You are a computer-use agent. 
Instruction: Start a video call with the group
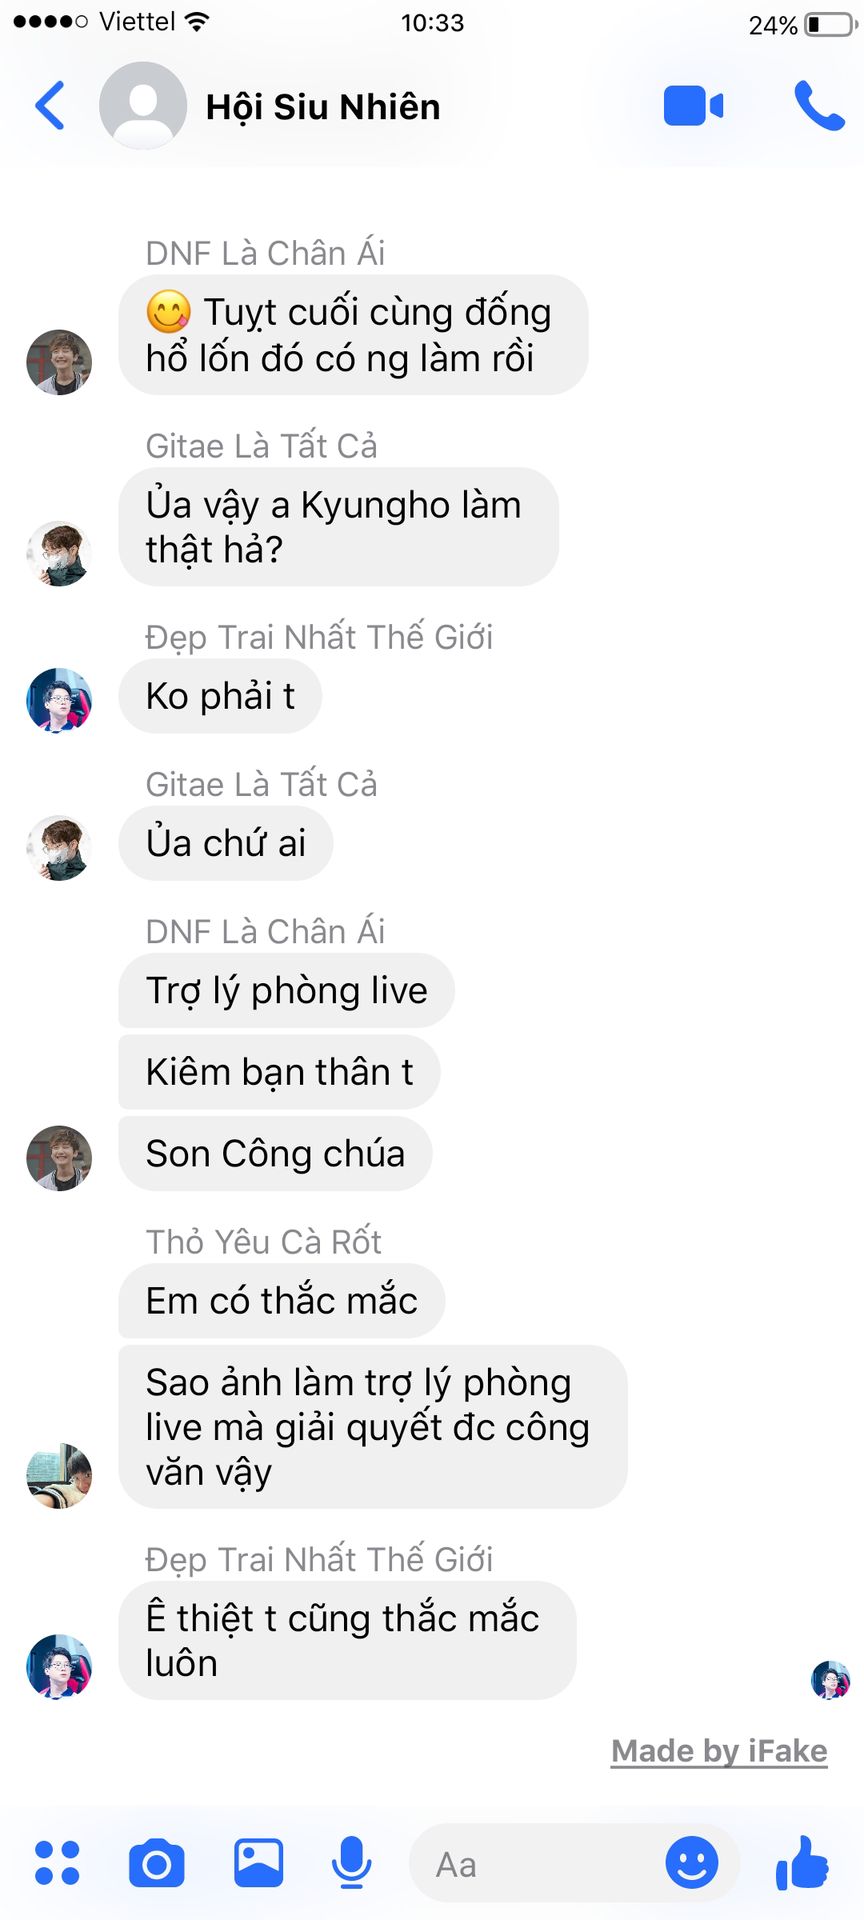tap(693, 106)
